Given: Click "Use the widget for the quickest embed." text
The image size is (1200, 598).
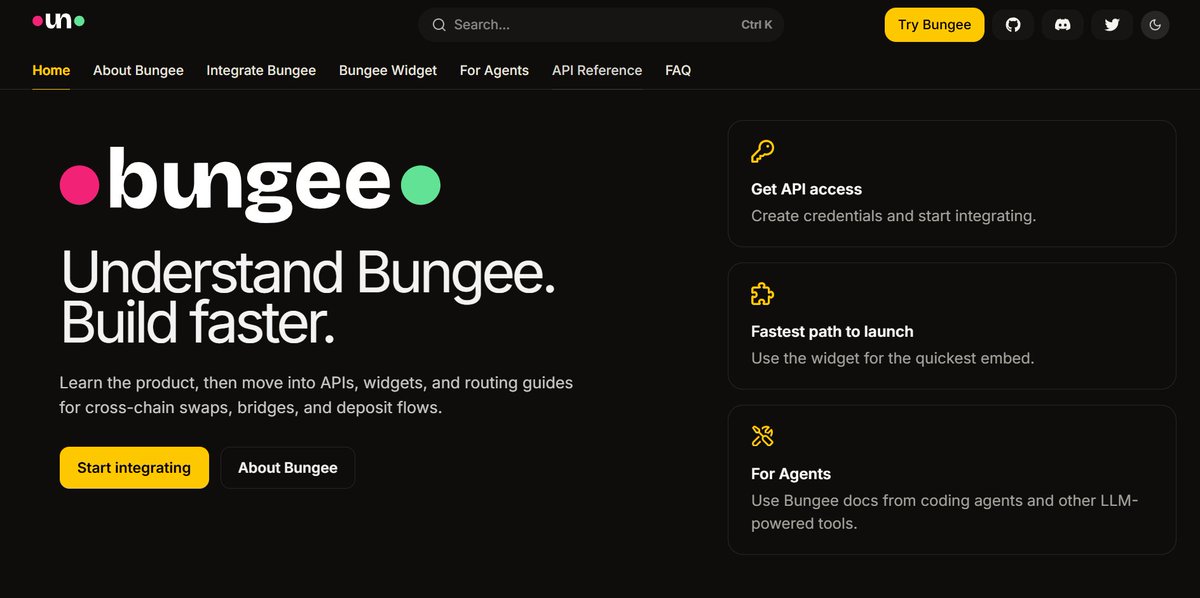Looking at the screenshot, I should [x=892, y=358].
